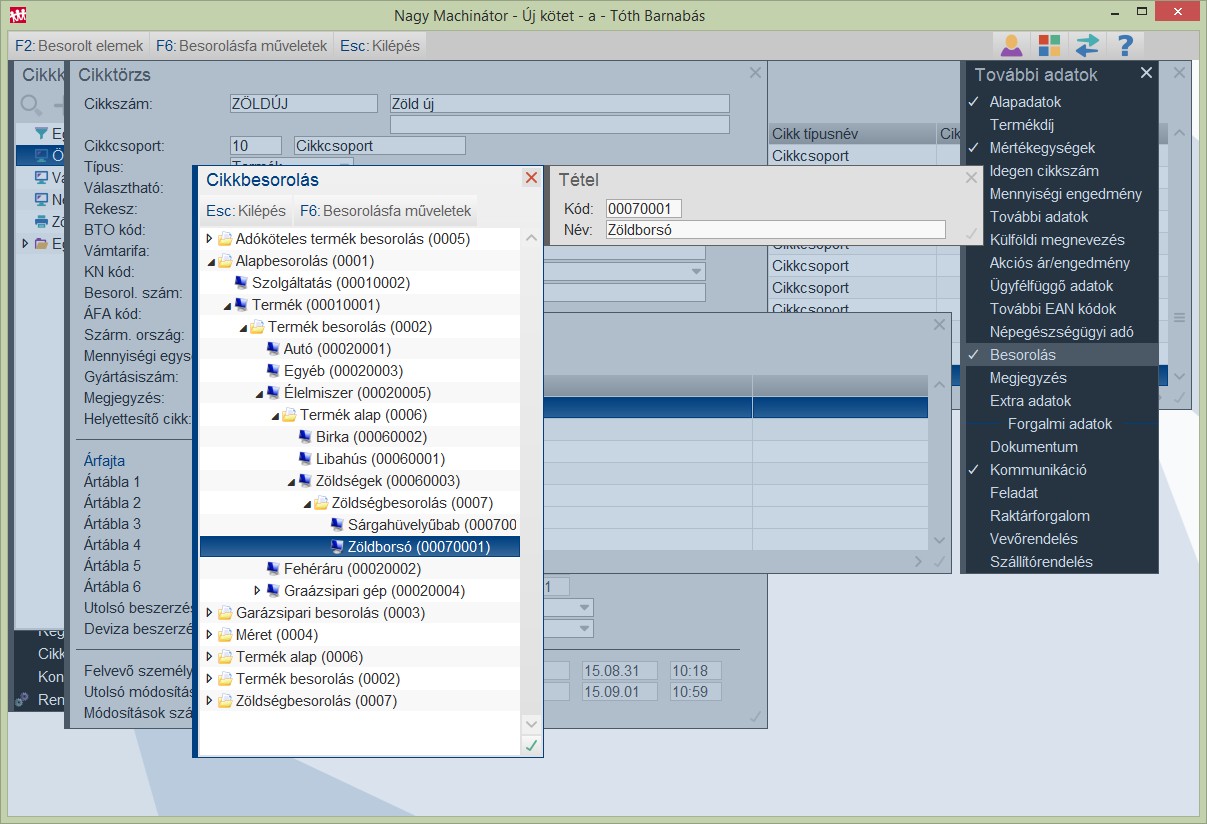
Task: Click the swap arrows icon in toolbar
Action: (x=1087, y=46)
